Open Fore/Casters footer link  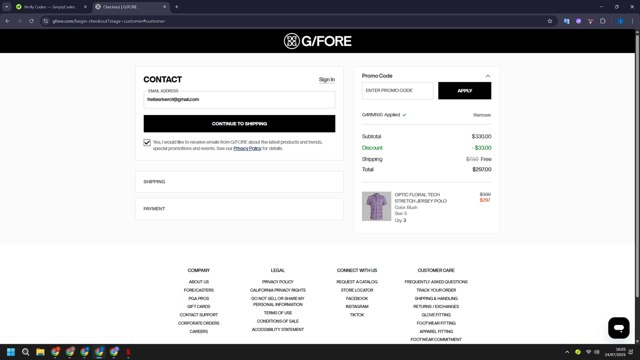point(198,290)
